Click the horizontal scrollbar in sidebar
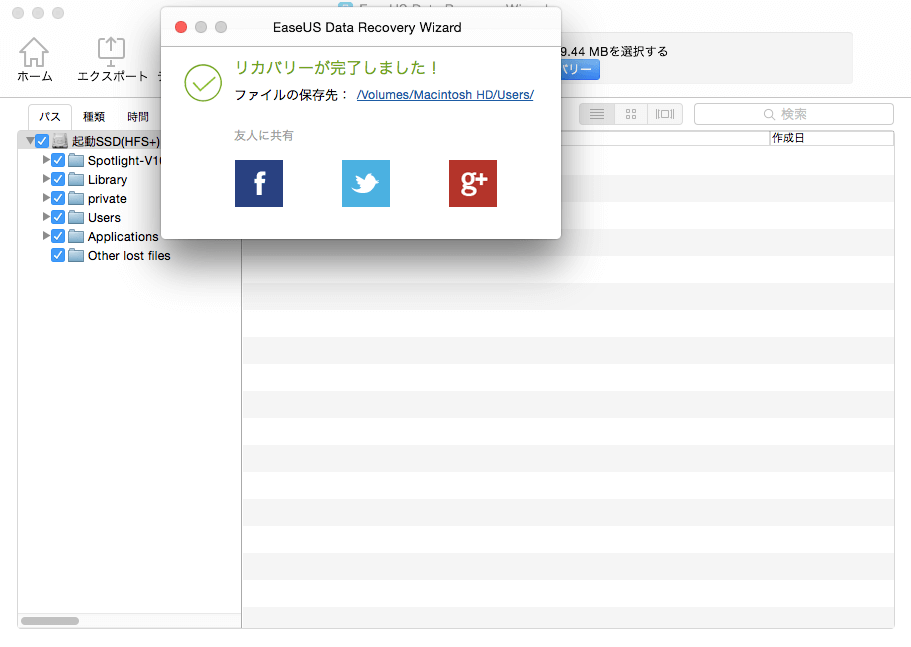 [x=50, y=621]
